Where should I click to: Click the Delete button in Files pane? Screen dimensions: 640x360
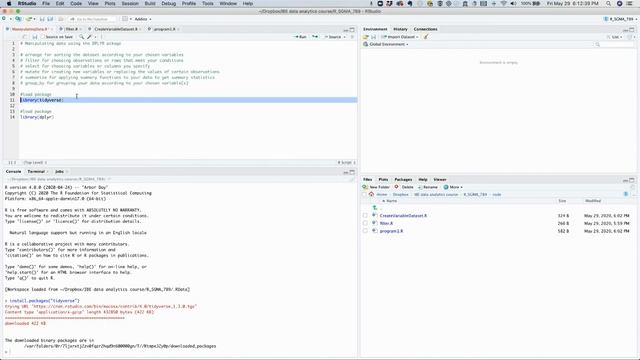pos(404,187)
